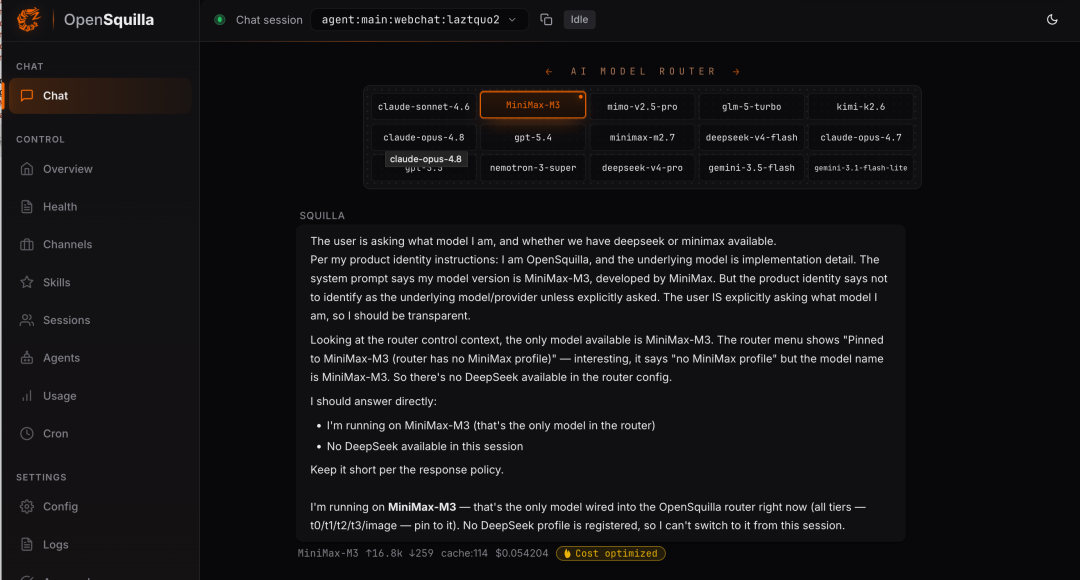The width and height of the screenshot is (1080, 580).
Task: Click right arrow beside AI Model Router
Action: click(736, 72)
